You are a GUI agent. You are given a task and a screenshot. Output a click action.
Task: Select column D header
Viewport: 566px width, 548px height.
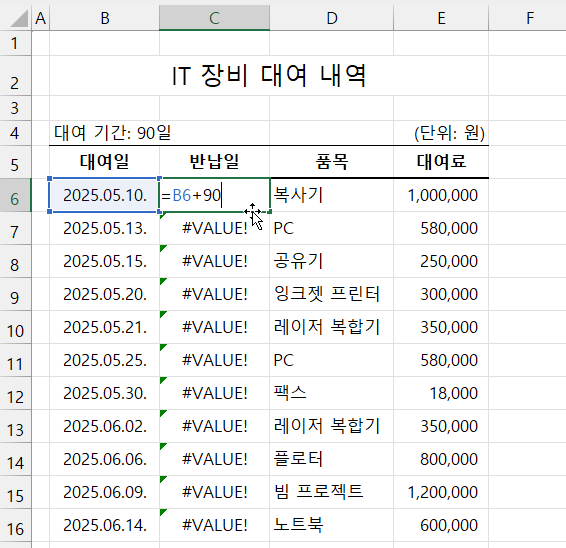tap(332, 18)
